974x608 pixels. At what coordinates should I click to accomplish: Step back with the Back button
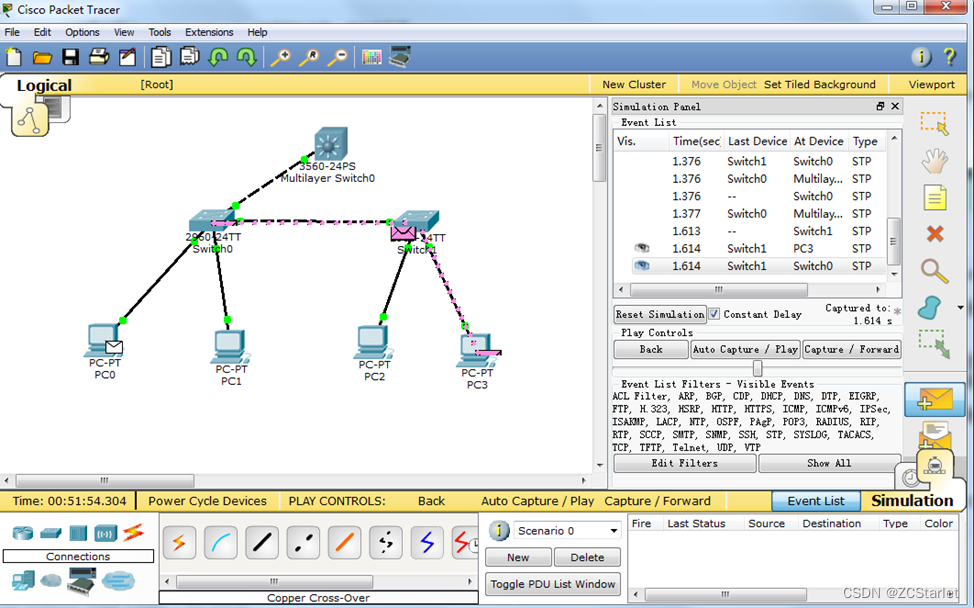651,350
